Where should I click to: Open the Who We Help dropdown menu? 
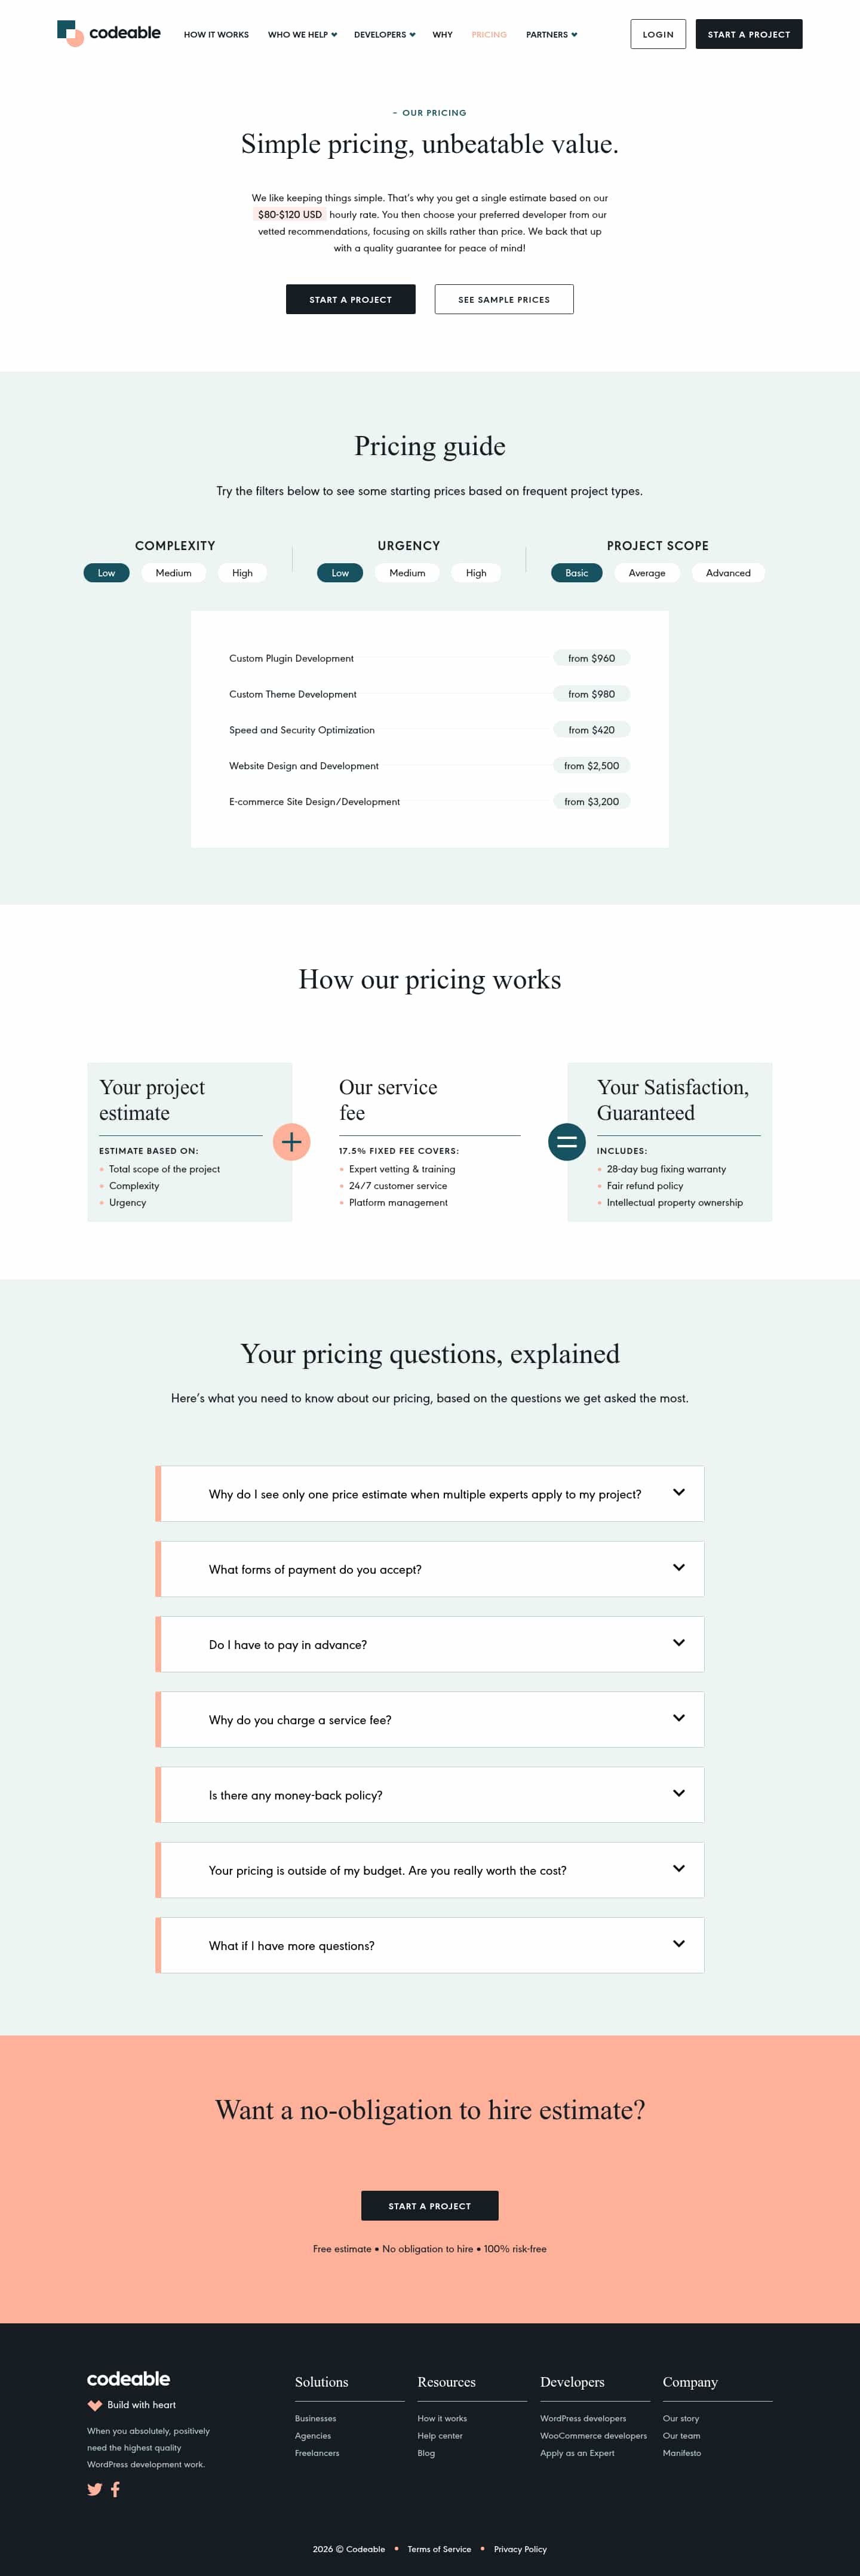coord(302,35)
